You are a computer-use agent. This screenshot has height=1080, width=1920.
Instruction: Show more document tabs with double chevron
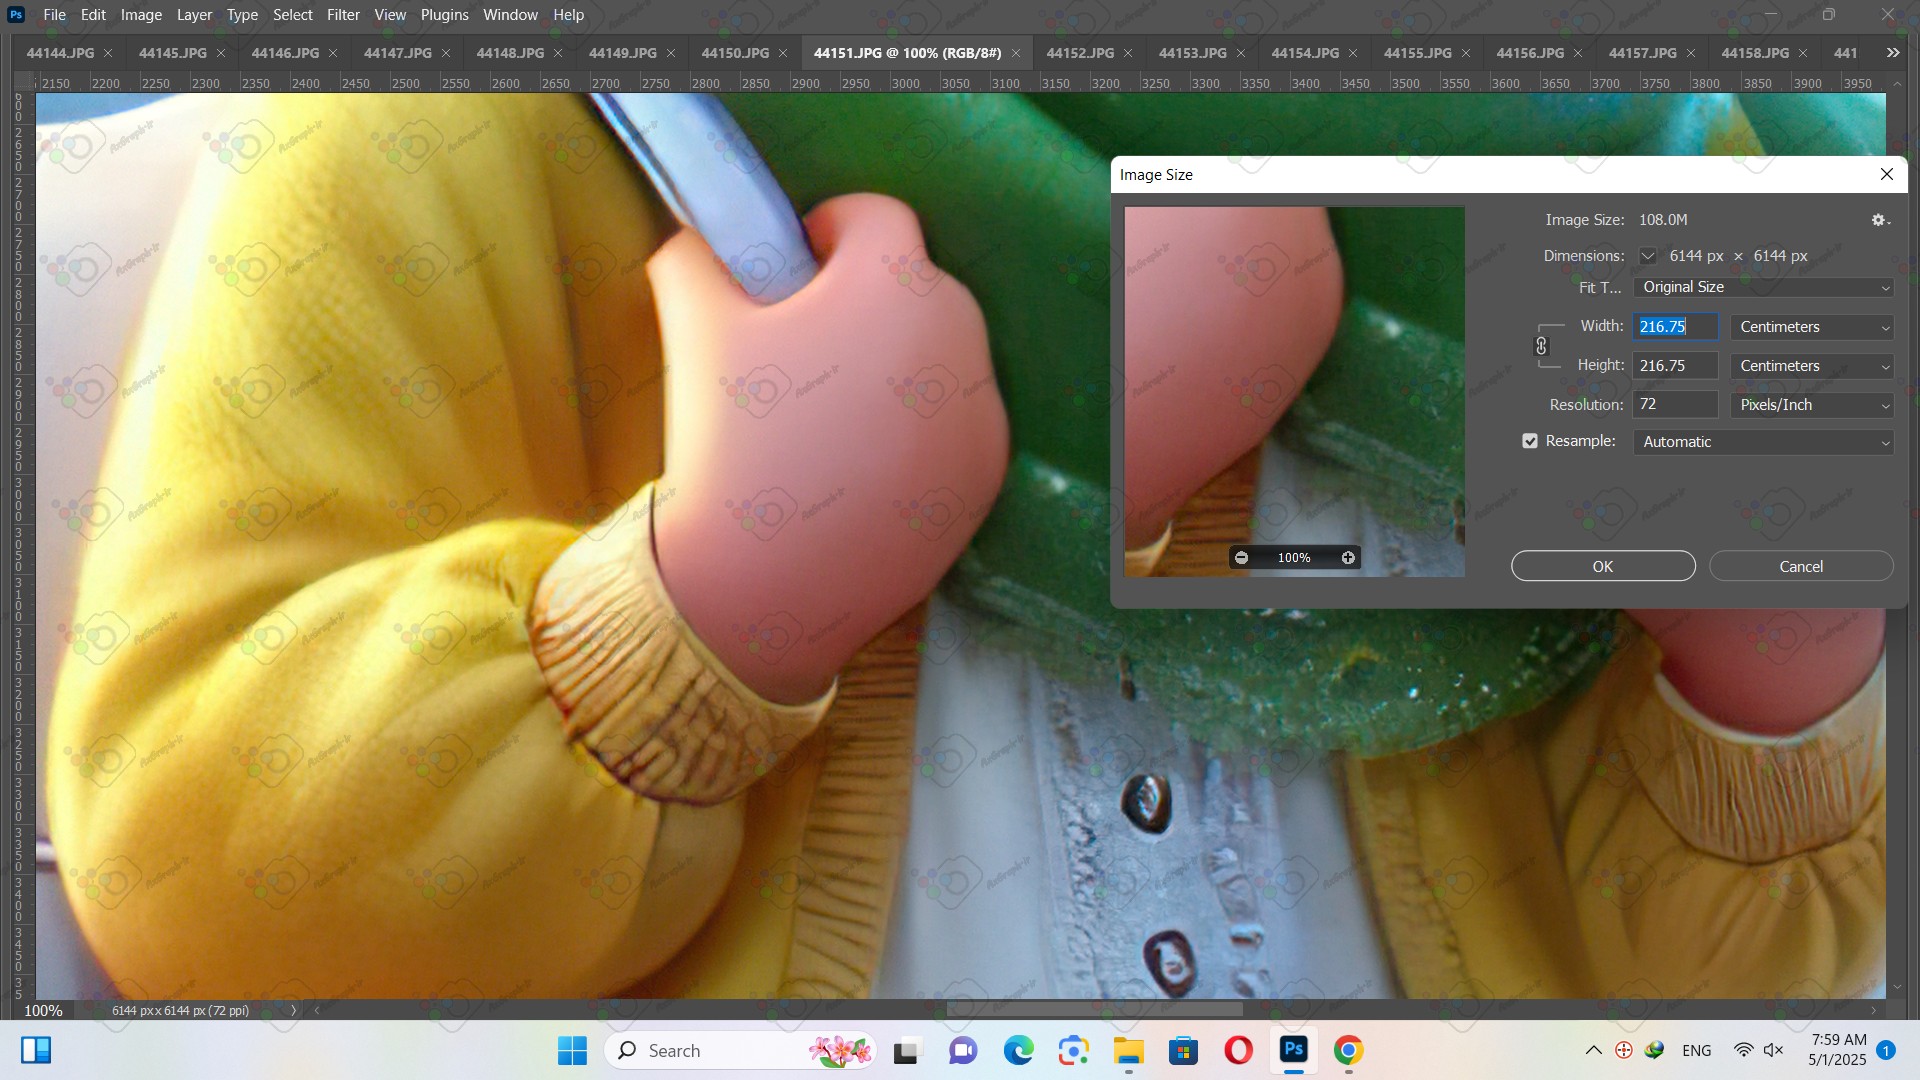(1893, 53)
